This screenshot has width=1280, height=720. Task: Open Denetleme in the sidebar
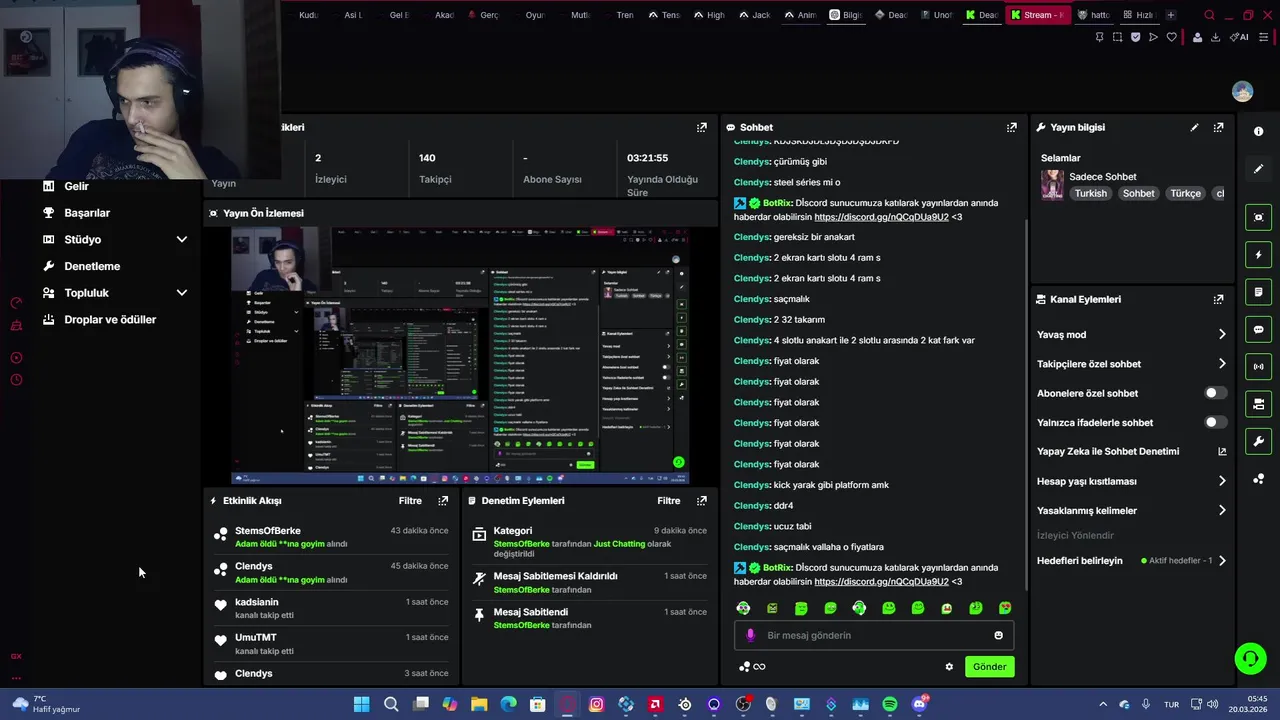coord(92,266)
